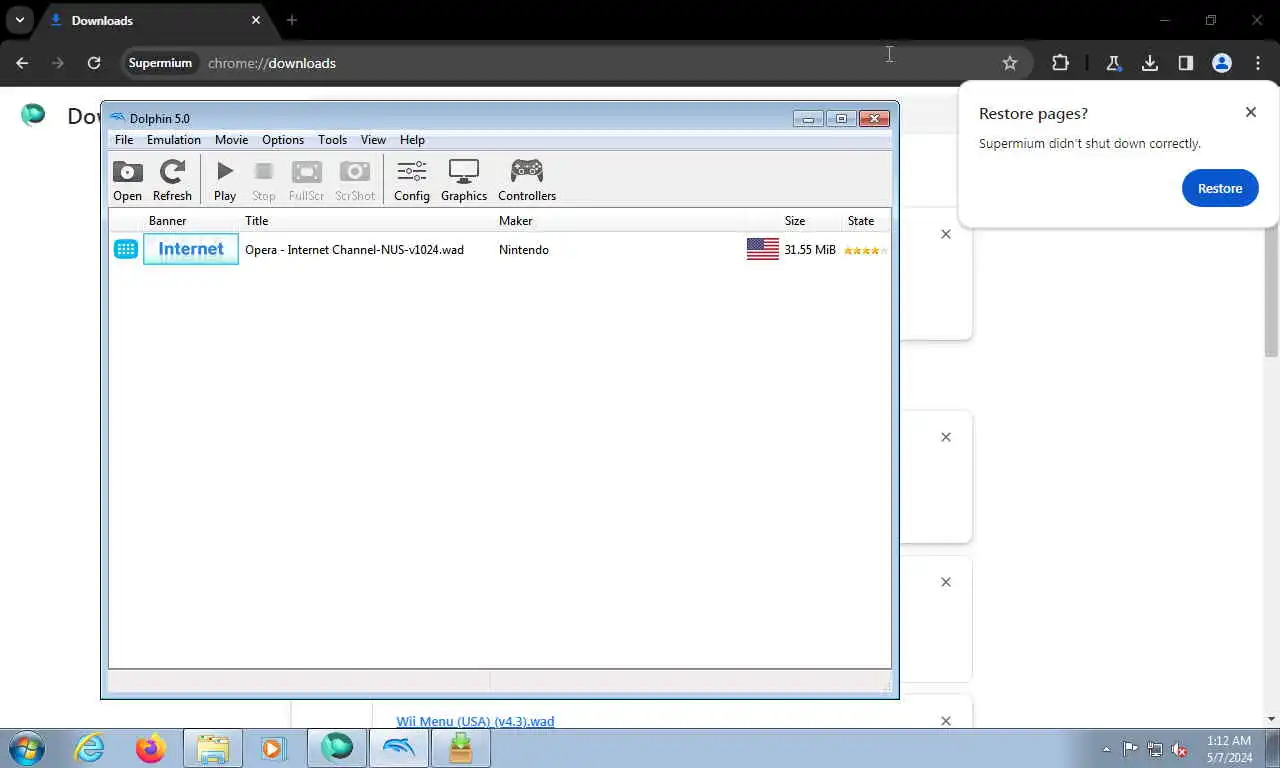Open the browser Extensions puzzle icon
Screen dimensions: 1280x768
[x=1060, y=63]
